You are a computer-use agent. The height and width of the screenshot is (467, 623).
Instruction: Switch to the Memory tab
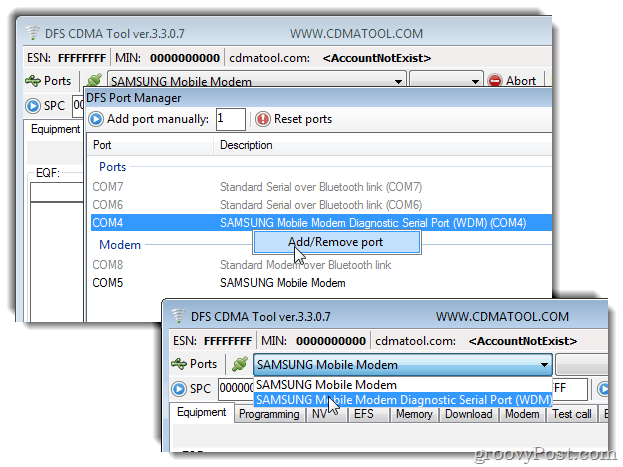click(x=414, y=414)
